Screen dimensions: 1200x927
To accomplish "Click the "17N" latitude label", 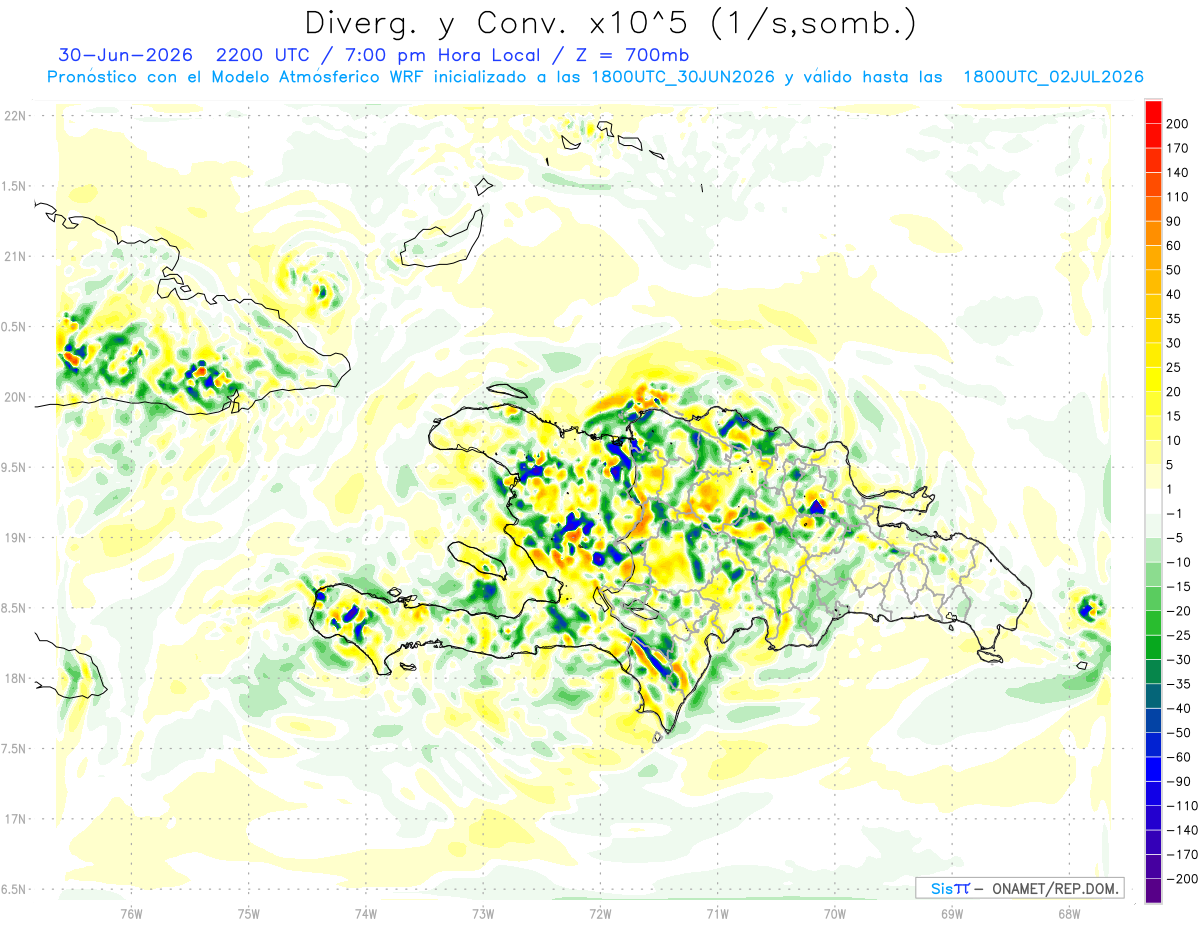I will tap(15, 819).
